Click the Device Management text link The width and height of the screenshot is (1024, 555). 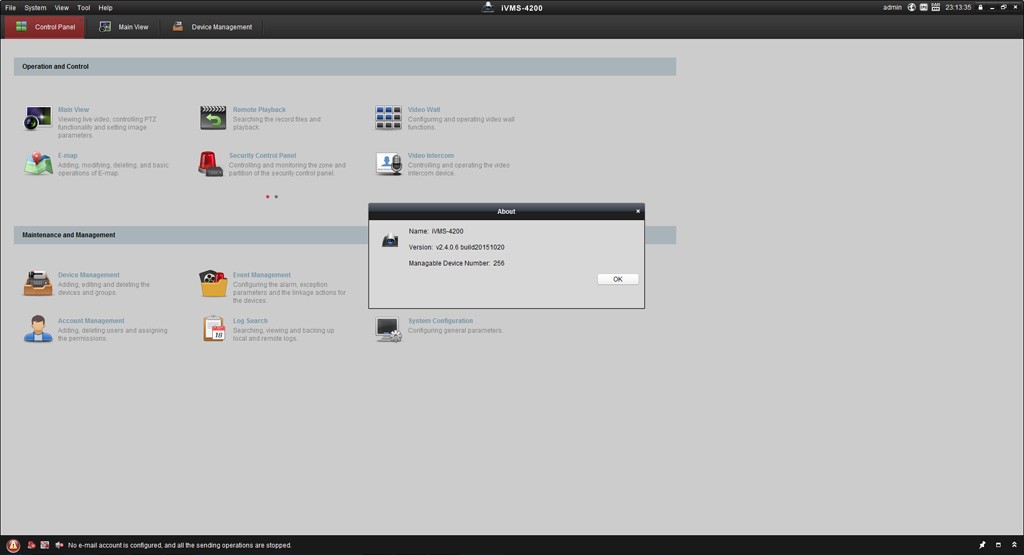(x=88, y=275)
